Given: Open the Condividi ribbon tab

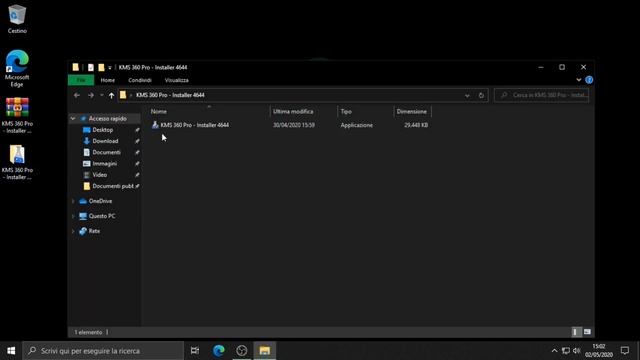Looking at the screenshot, I should 140,80.
